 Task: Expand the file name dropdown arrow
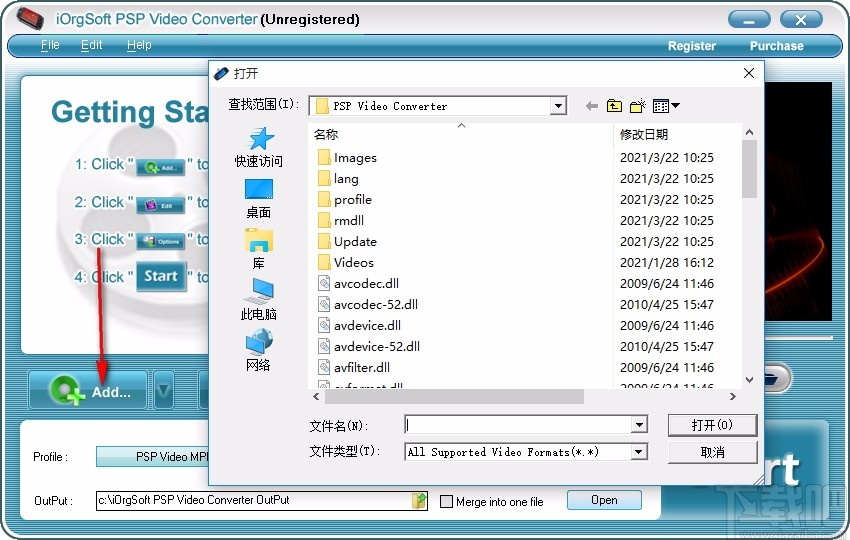pos(639,425)
